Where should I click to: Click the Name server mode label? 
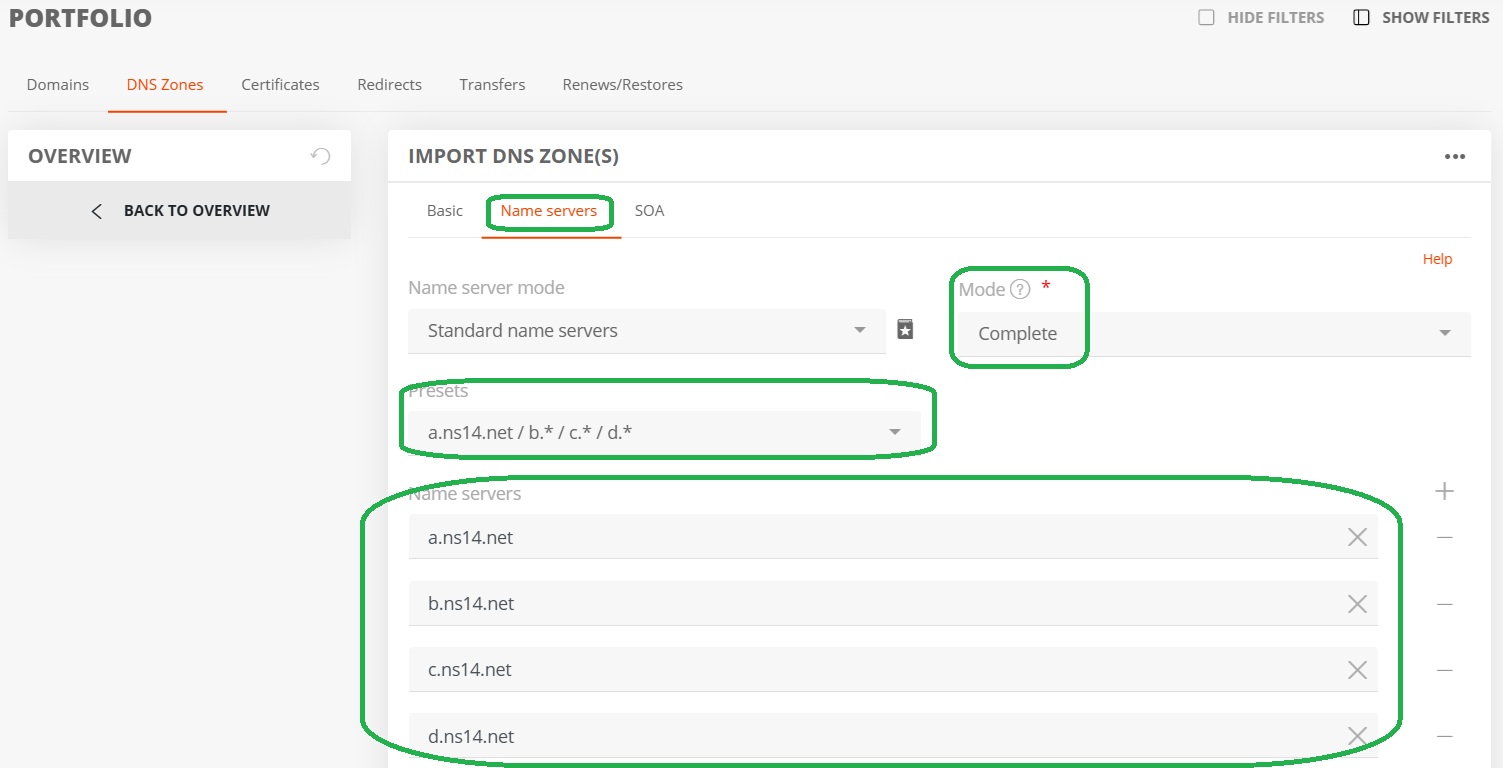click(486, 288)
